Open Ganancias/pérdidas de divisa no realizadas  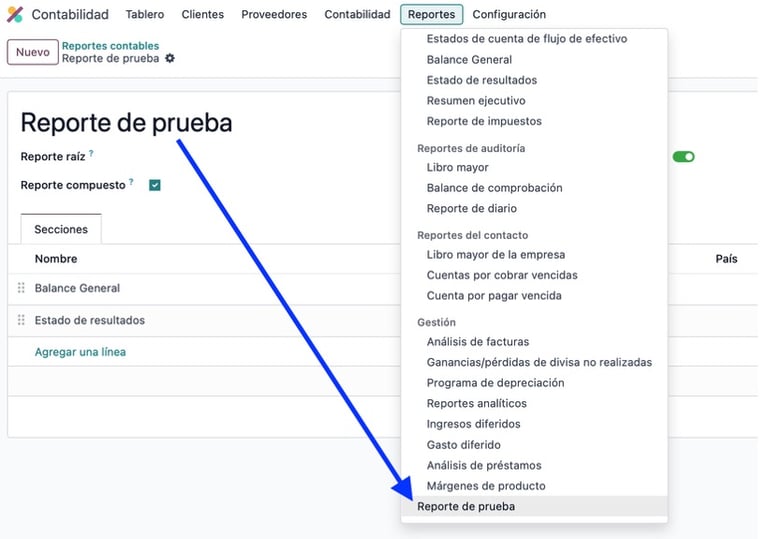539,362
